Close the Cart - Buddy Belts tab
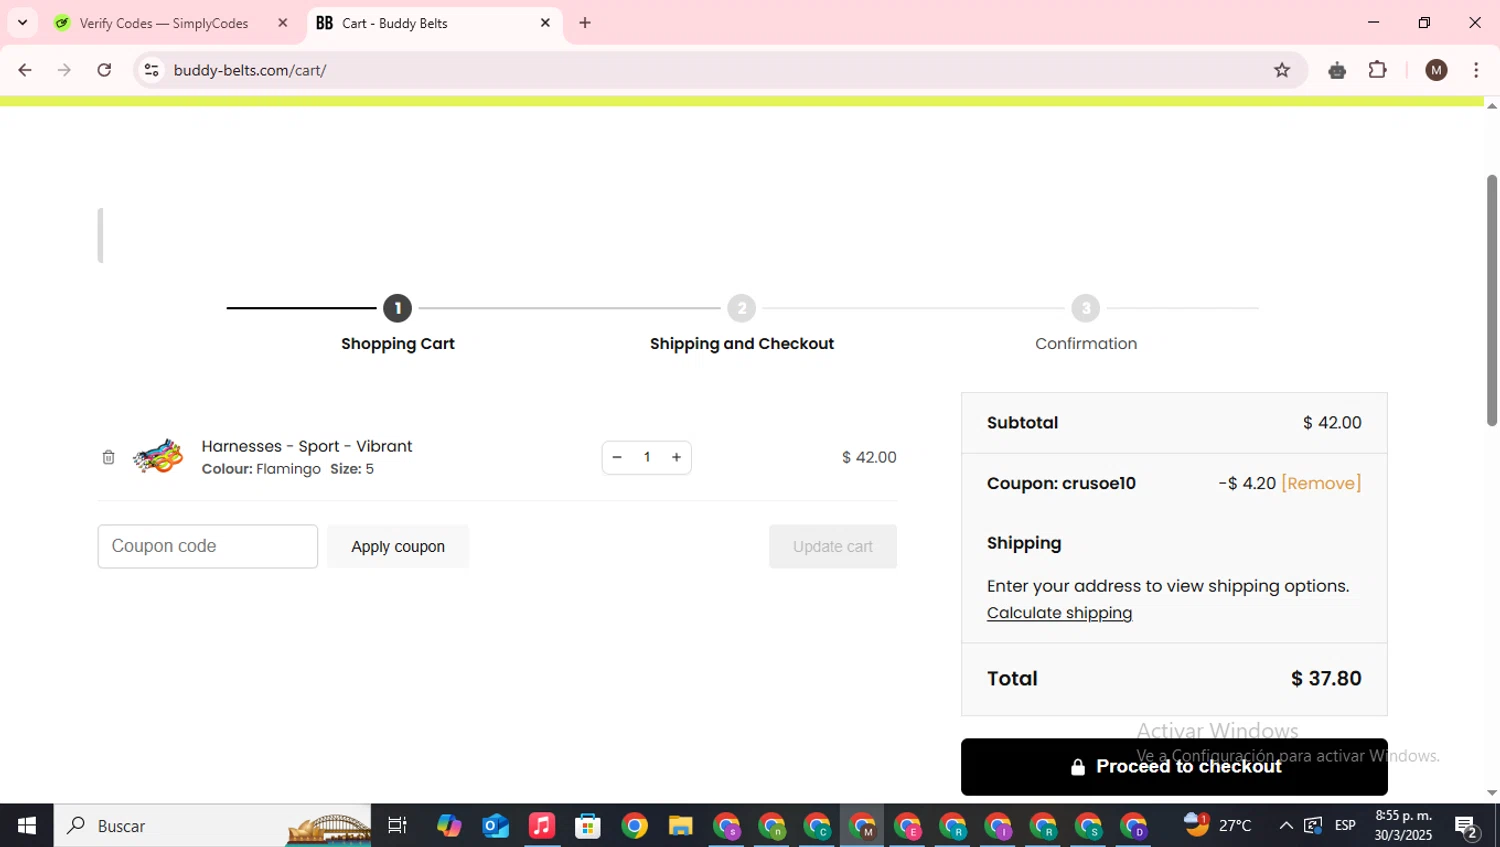 point(545,23)
